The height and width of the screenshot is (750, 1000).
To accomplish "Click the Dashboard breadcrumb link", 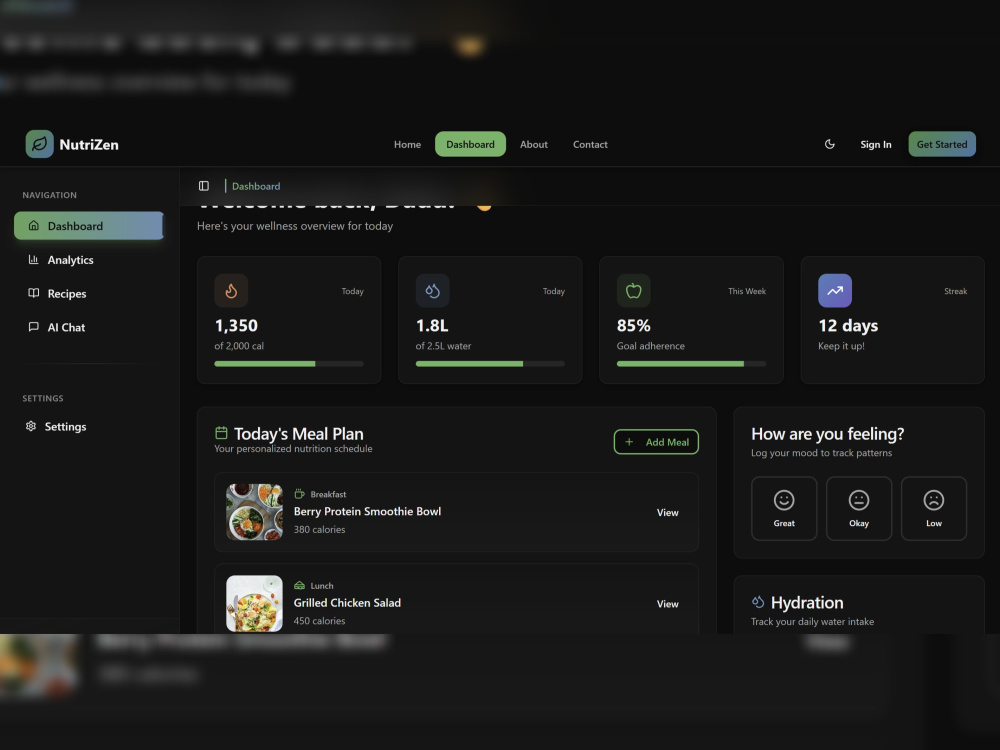I will (256, 186).
